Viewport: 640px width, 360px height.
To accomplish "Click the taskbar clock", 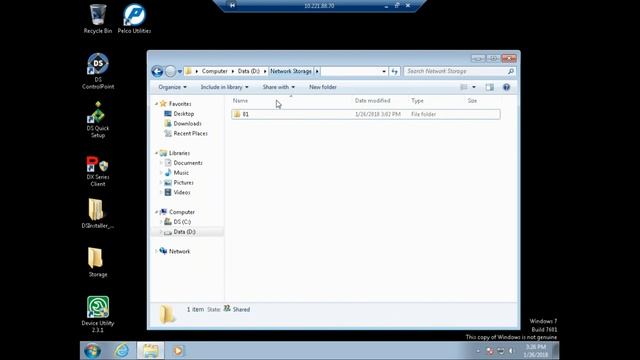I will (536, 351).
